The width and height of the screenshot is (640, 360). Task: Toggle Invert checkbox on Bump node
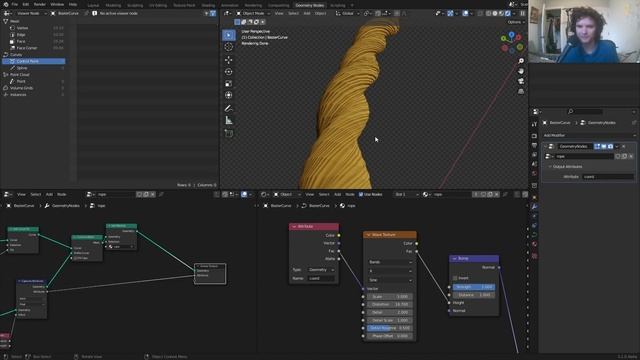455,278
